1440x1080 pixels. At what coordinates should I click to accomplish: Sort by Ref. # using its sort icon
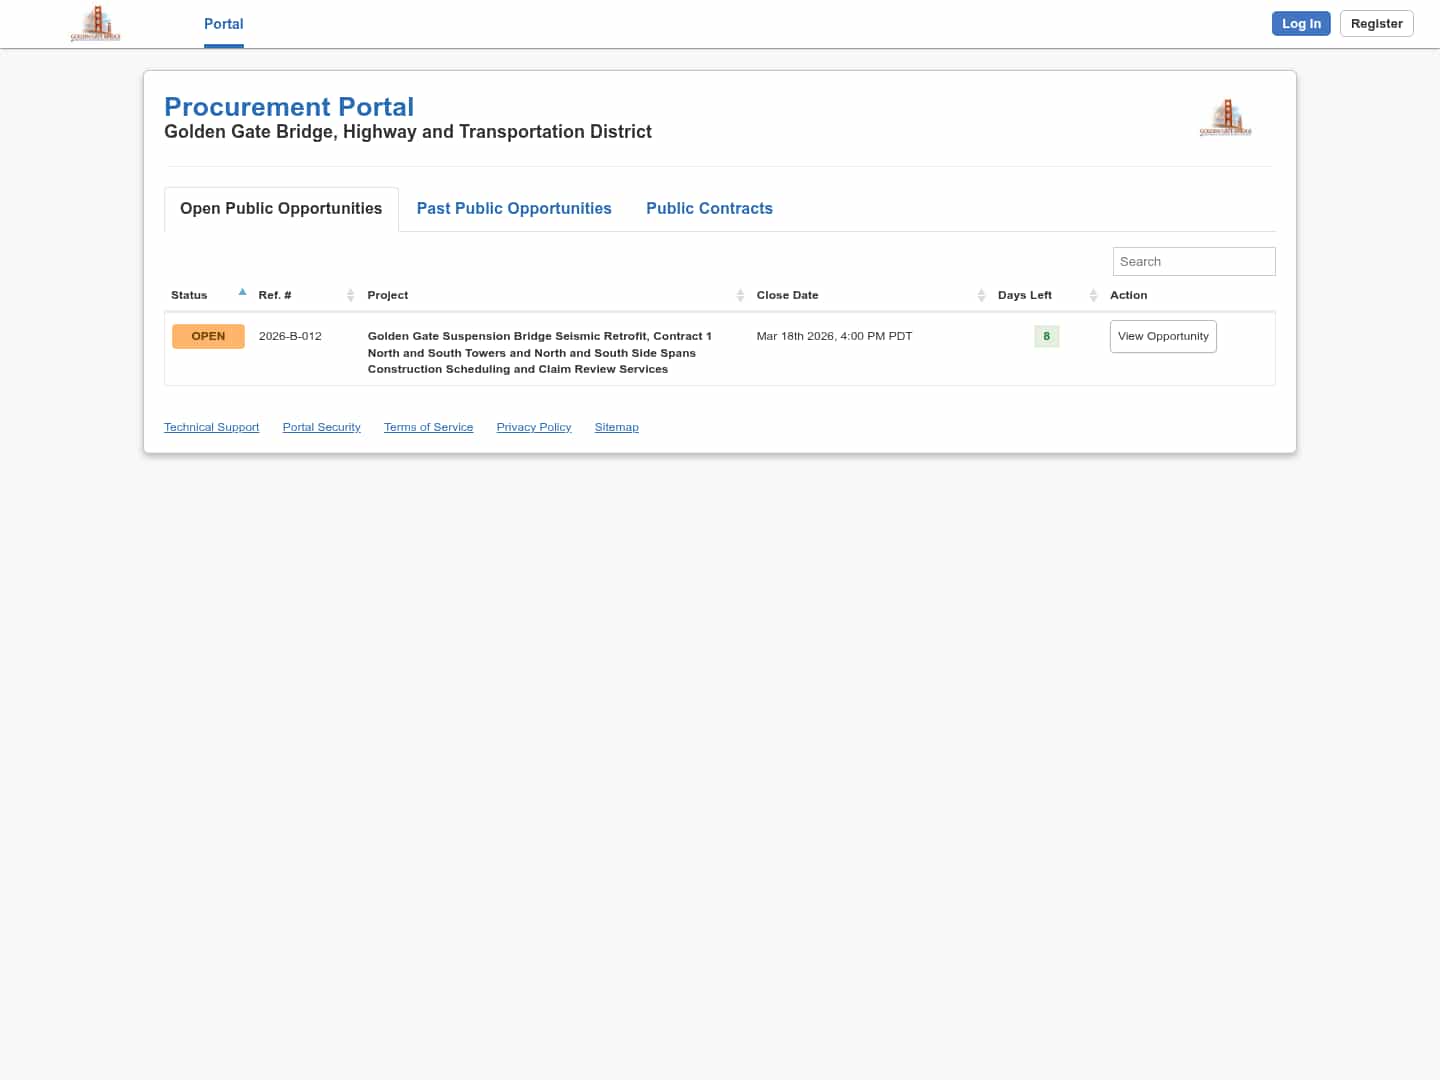[x=350, y=295]
